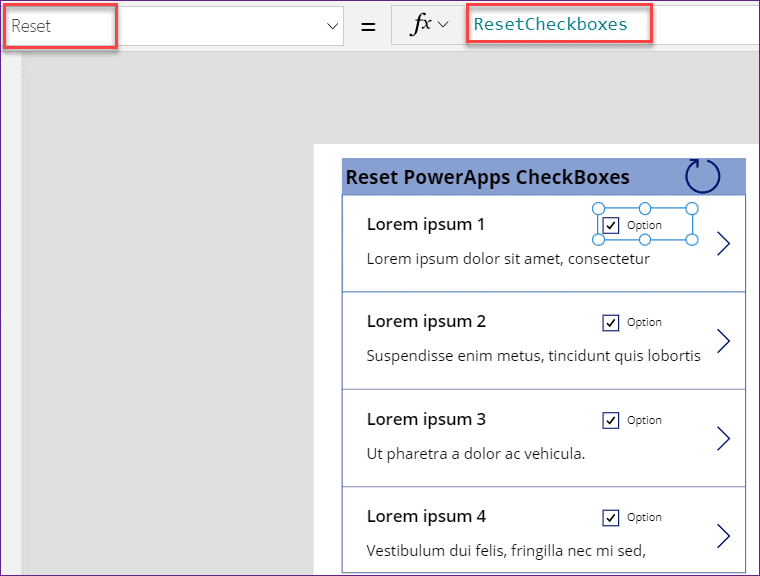Open the Lorem ipsum 4 chevron arrow
This screenshot has height=576, width=760.
point(723,536)
